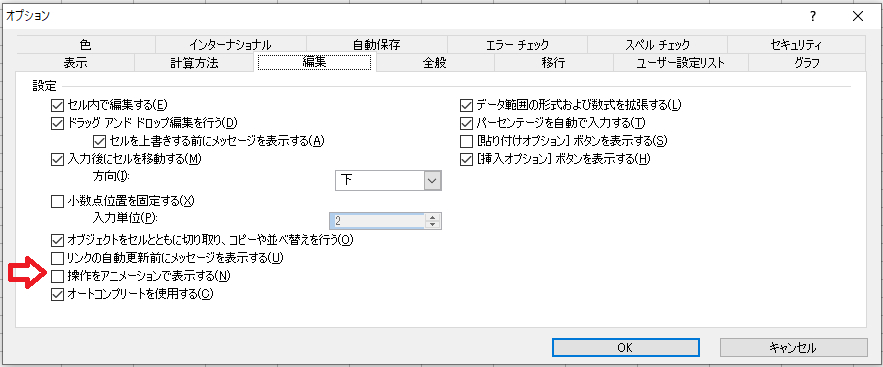
Task: Click the 入力単位 value field
Action: pyautogui.click(x=377, y=221)
